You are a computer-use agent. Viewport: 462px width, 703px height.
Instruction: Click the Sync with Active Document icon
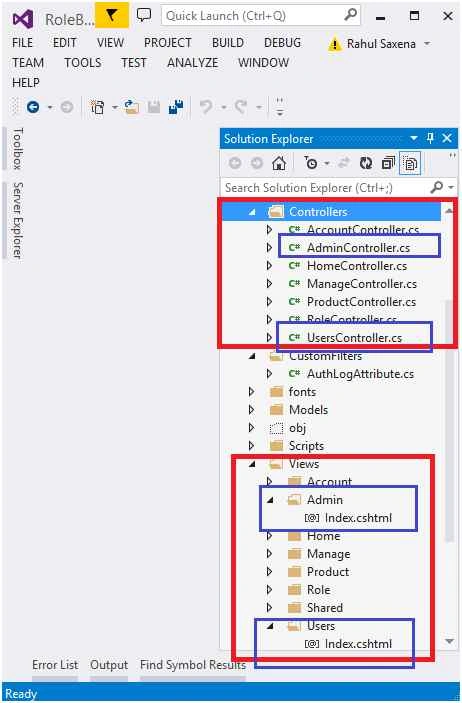tap(344, 163)
